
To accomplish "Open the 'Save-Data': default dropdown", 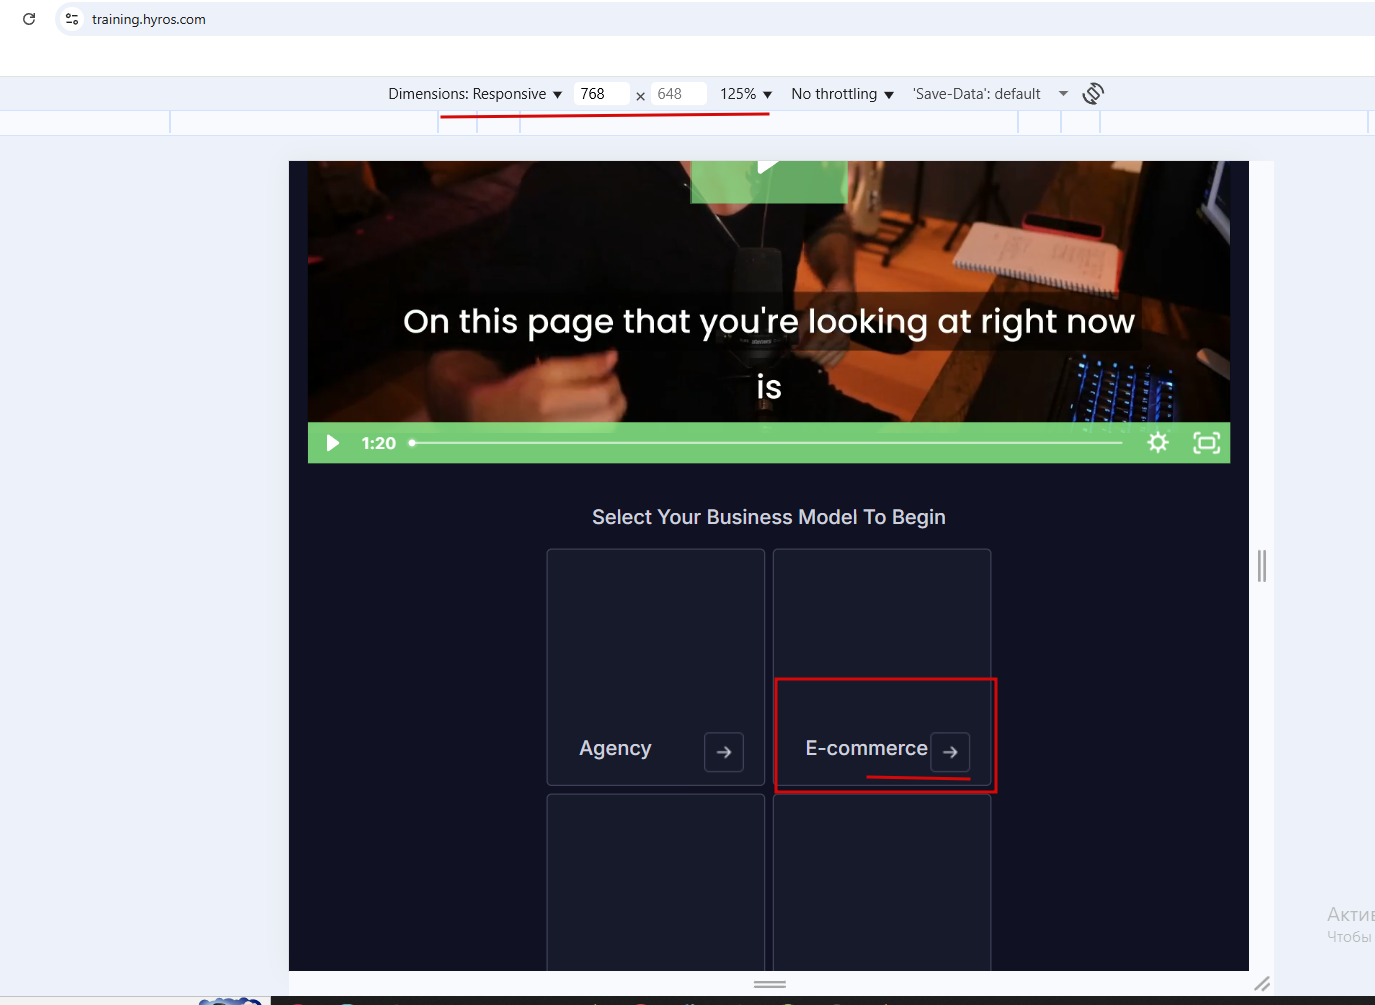I will point(990,94).
